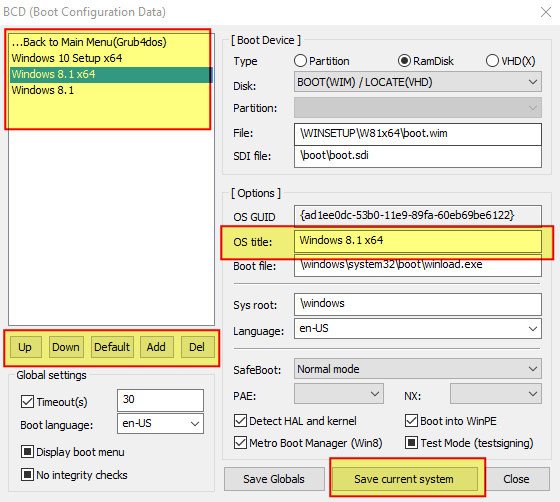
Task: Click into the OS title field
Action: pos(418,241)
